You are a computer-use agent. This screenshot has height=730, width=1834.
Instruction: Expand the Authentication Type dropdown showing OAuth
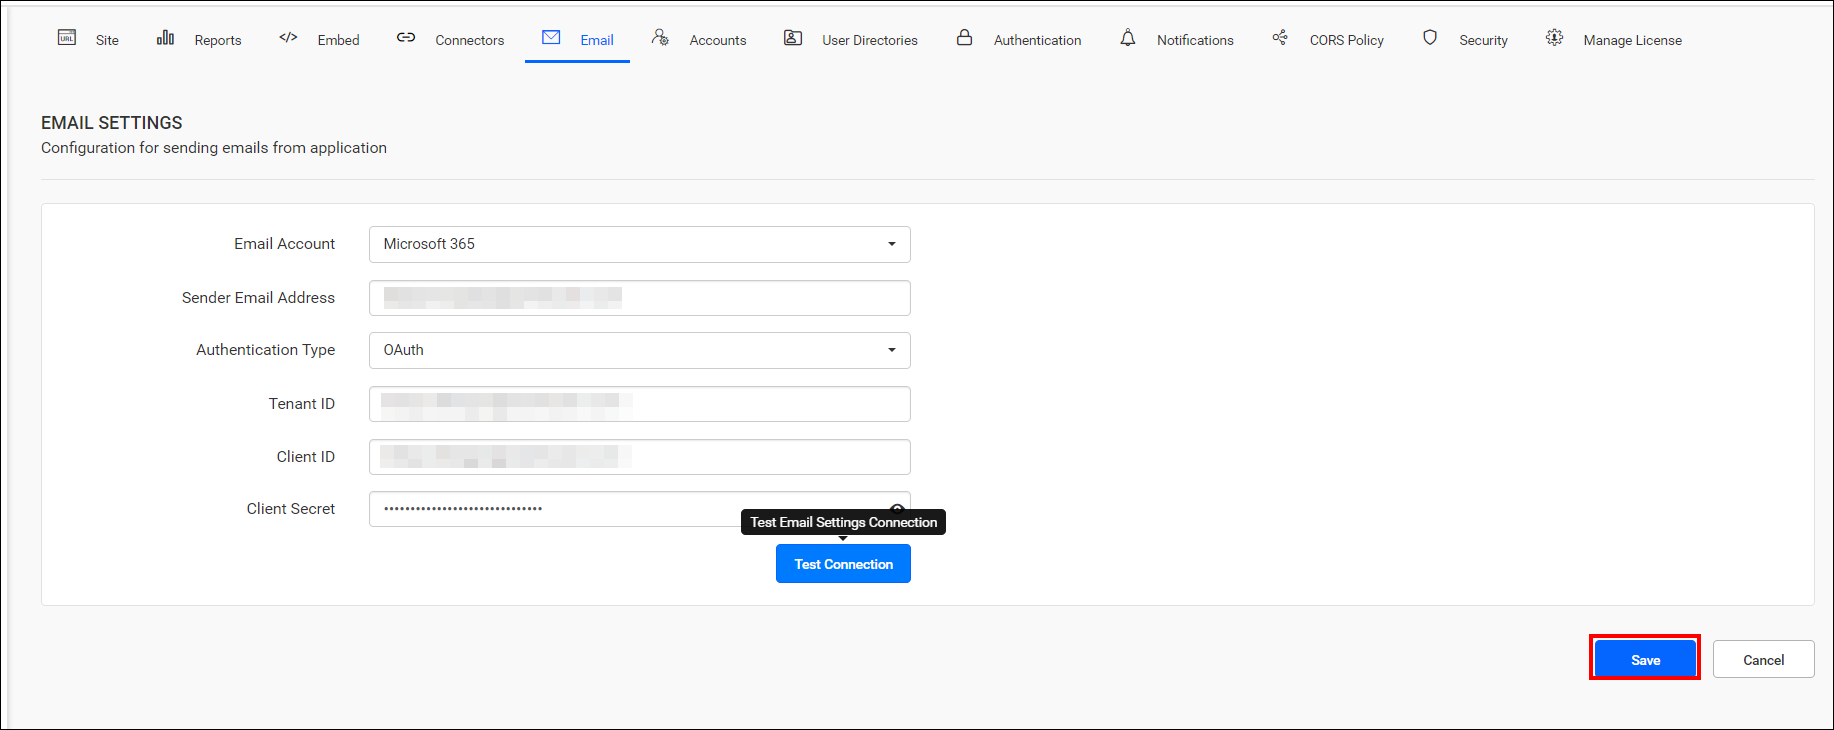[x=640, y=350]
